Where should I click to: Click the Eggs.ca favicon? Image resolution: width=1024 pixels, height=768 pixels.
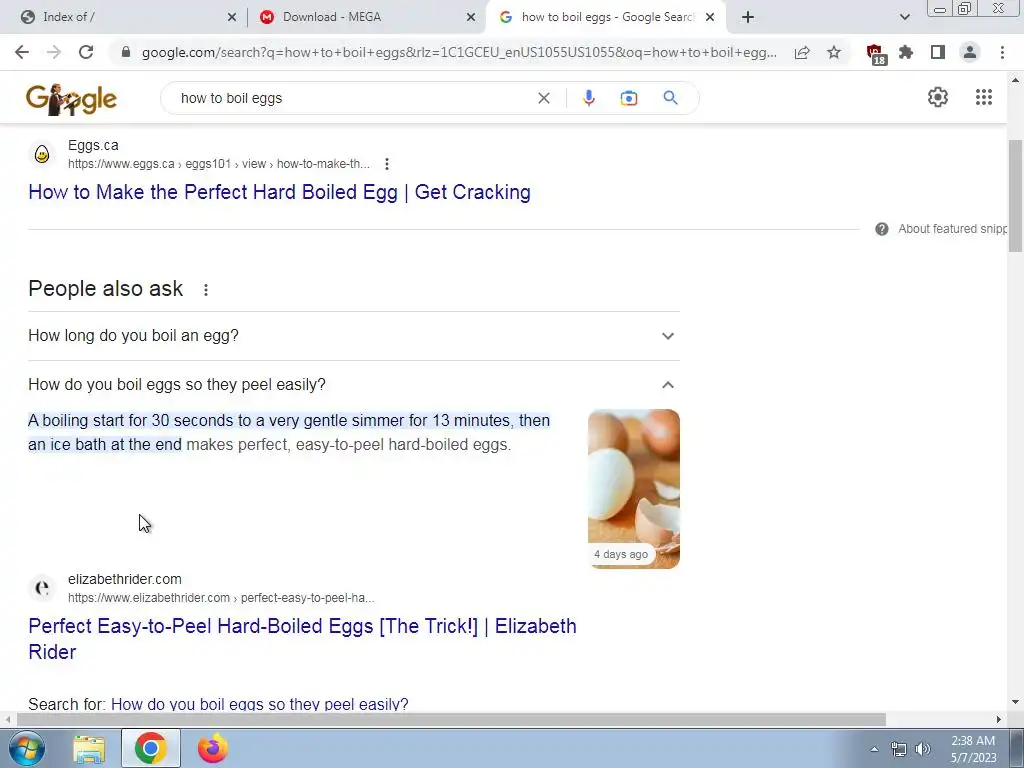tap(42, 154)
